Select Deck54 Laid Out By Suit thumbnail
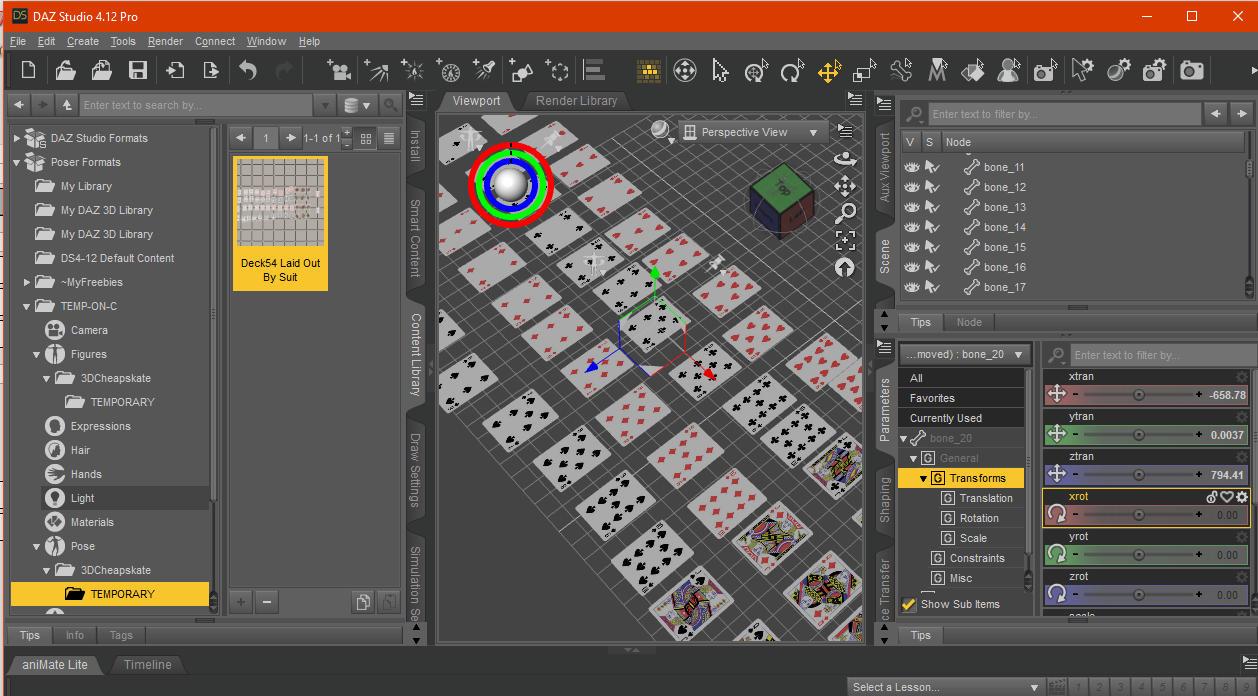Viewport: 1258px width, 696px height. pos(280,223)
